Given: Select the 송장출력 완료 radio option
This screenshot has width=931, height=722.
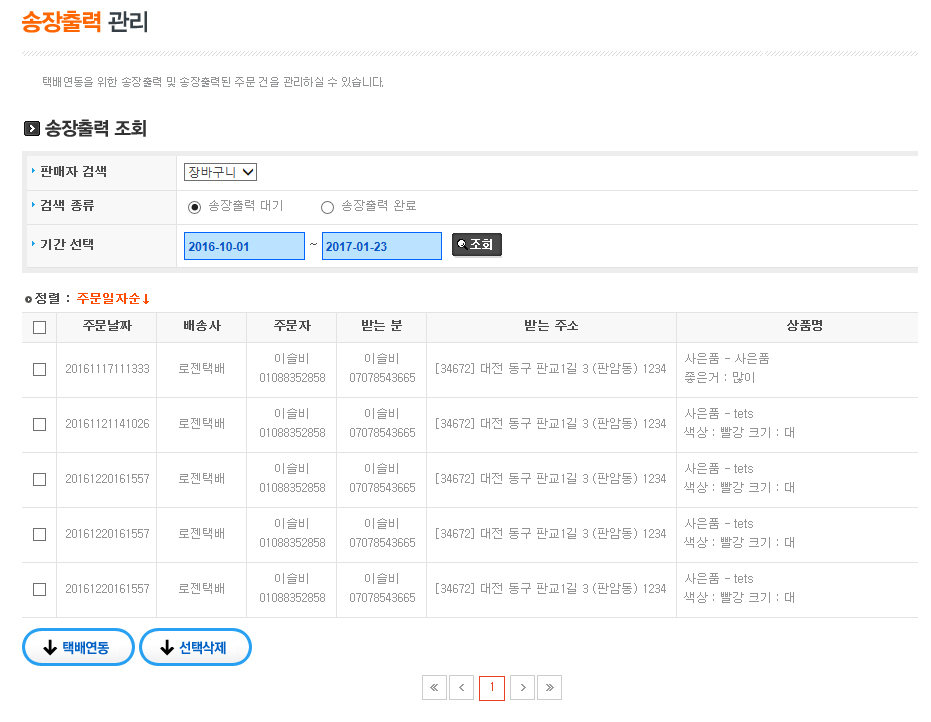Looking at the screenshot, I should click(327, 207).
